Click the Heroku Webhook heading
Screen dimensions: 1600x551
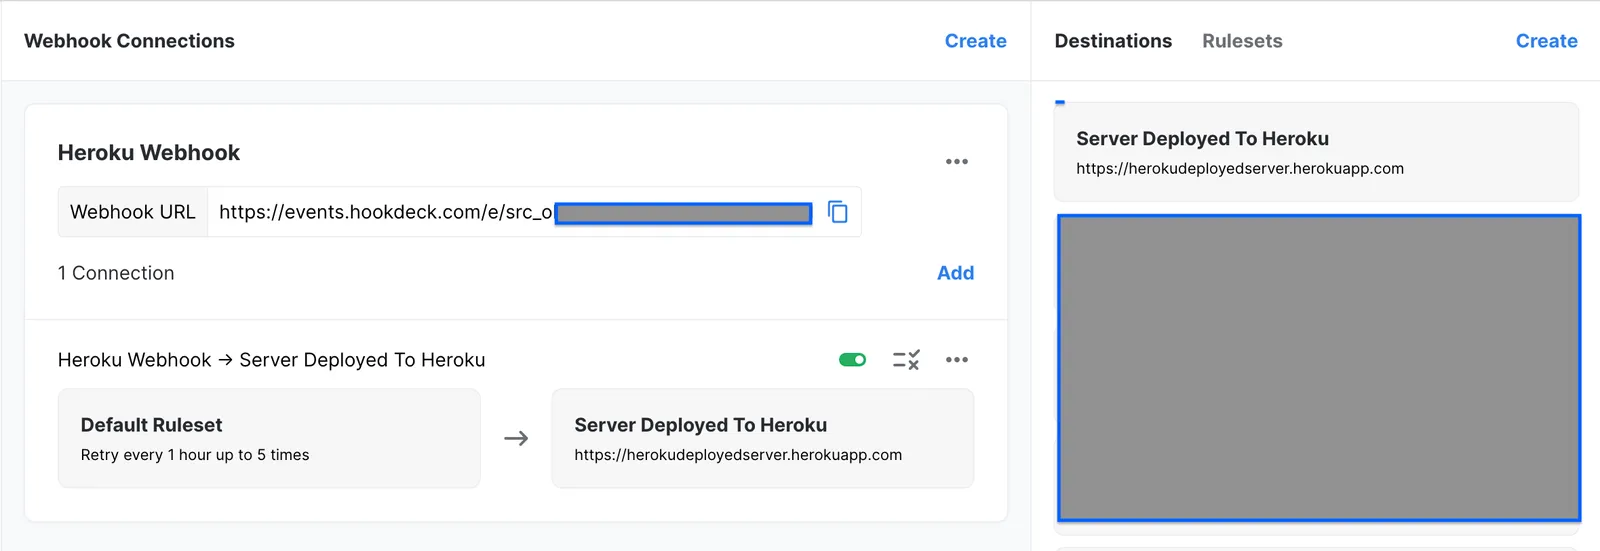tap(149, 153)
